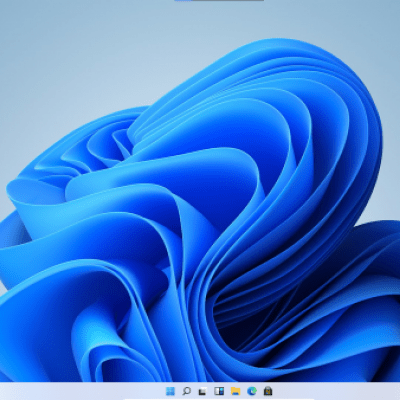Click the blue-green swirl Edge icon
The image size is (400, 400).
click(x=252, y=391)
